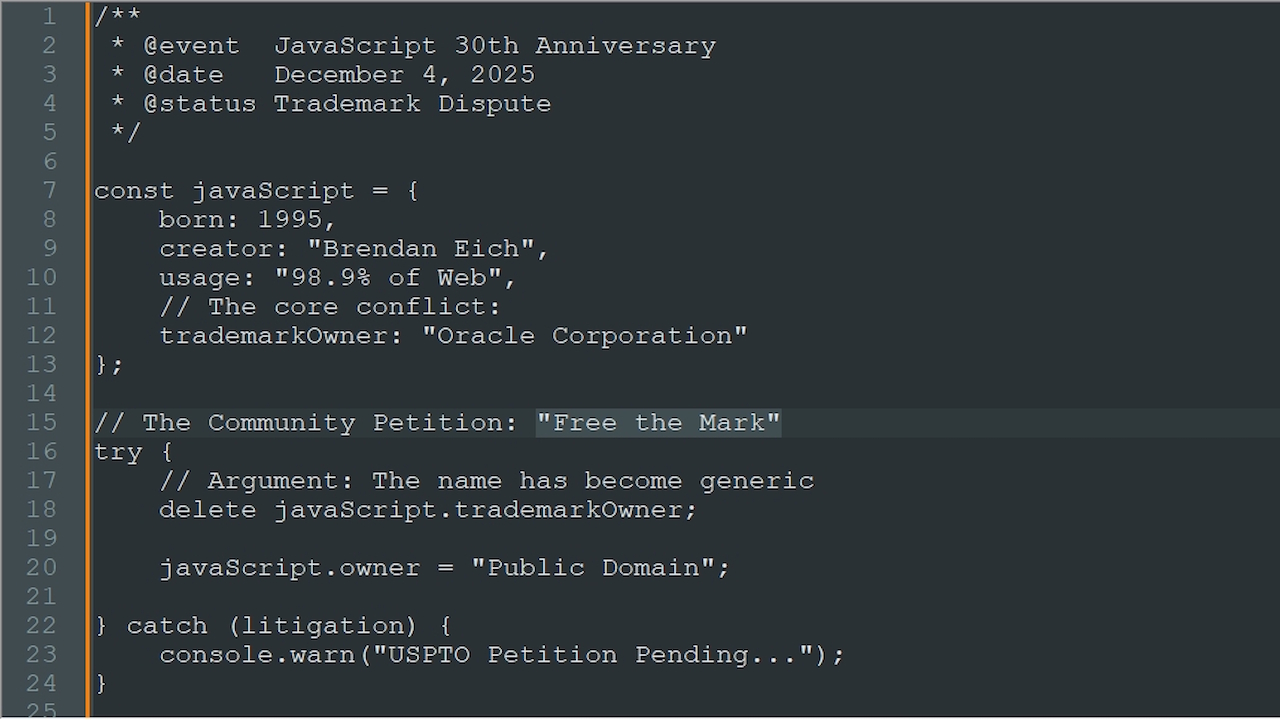Image resolution: width=1280 pixels, height=720 pixels.
Task: Click line number 15 in the gutter
Action: pos(42,422)
